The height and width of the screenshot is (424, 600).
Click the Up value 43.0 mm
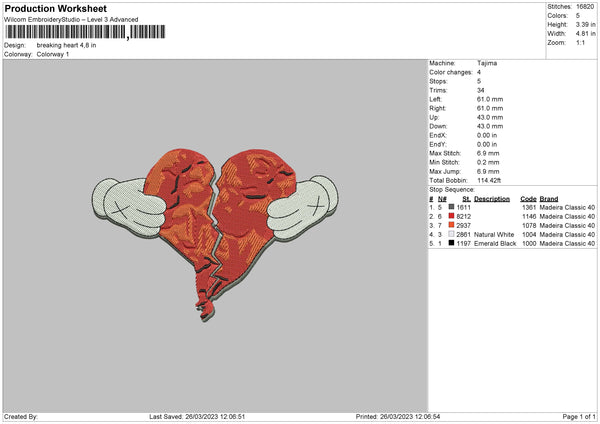tap(490, 117)
